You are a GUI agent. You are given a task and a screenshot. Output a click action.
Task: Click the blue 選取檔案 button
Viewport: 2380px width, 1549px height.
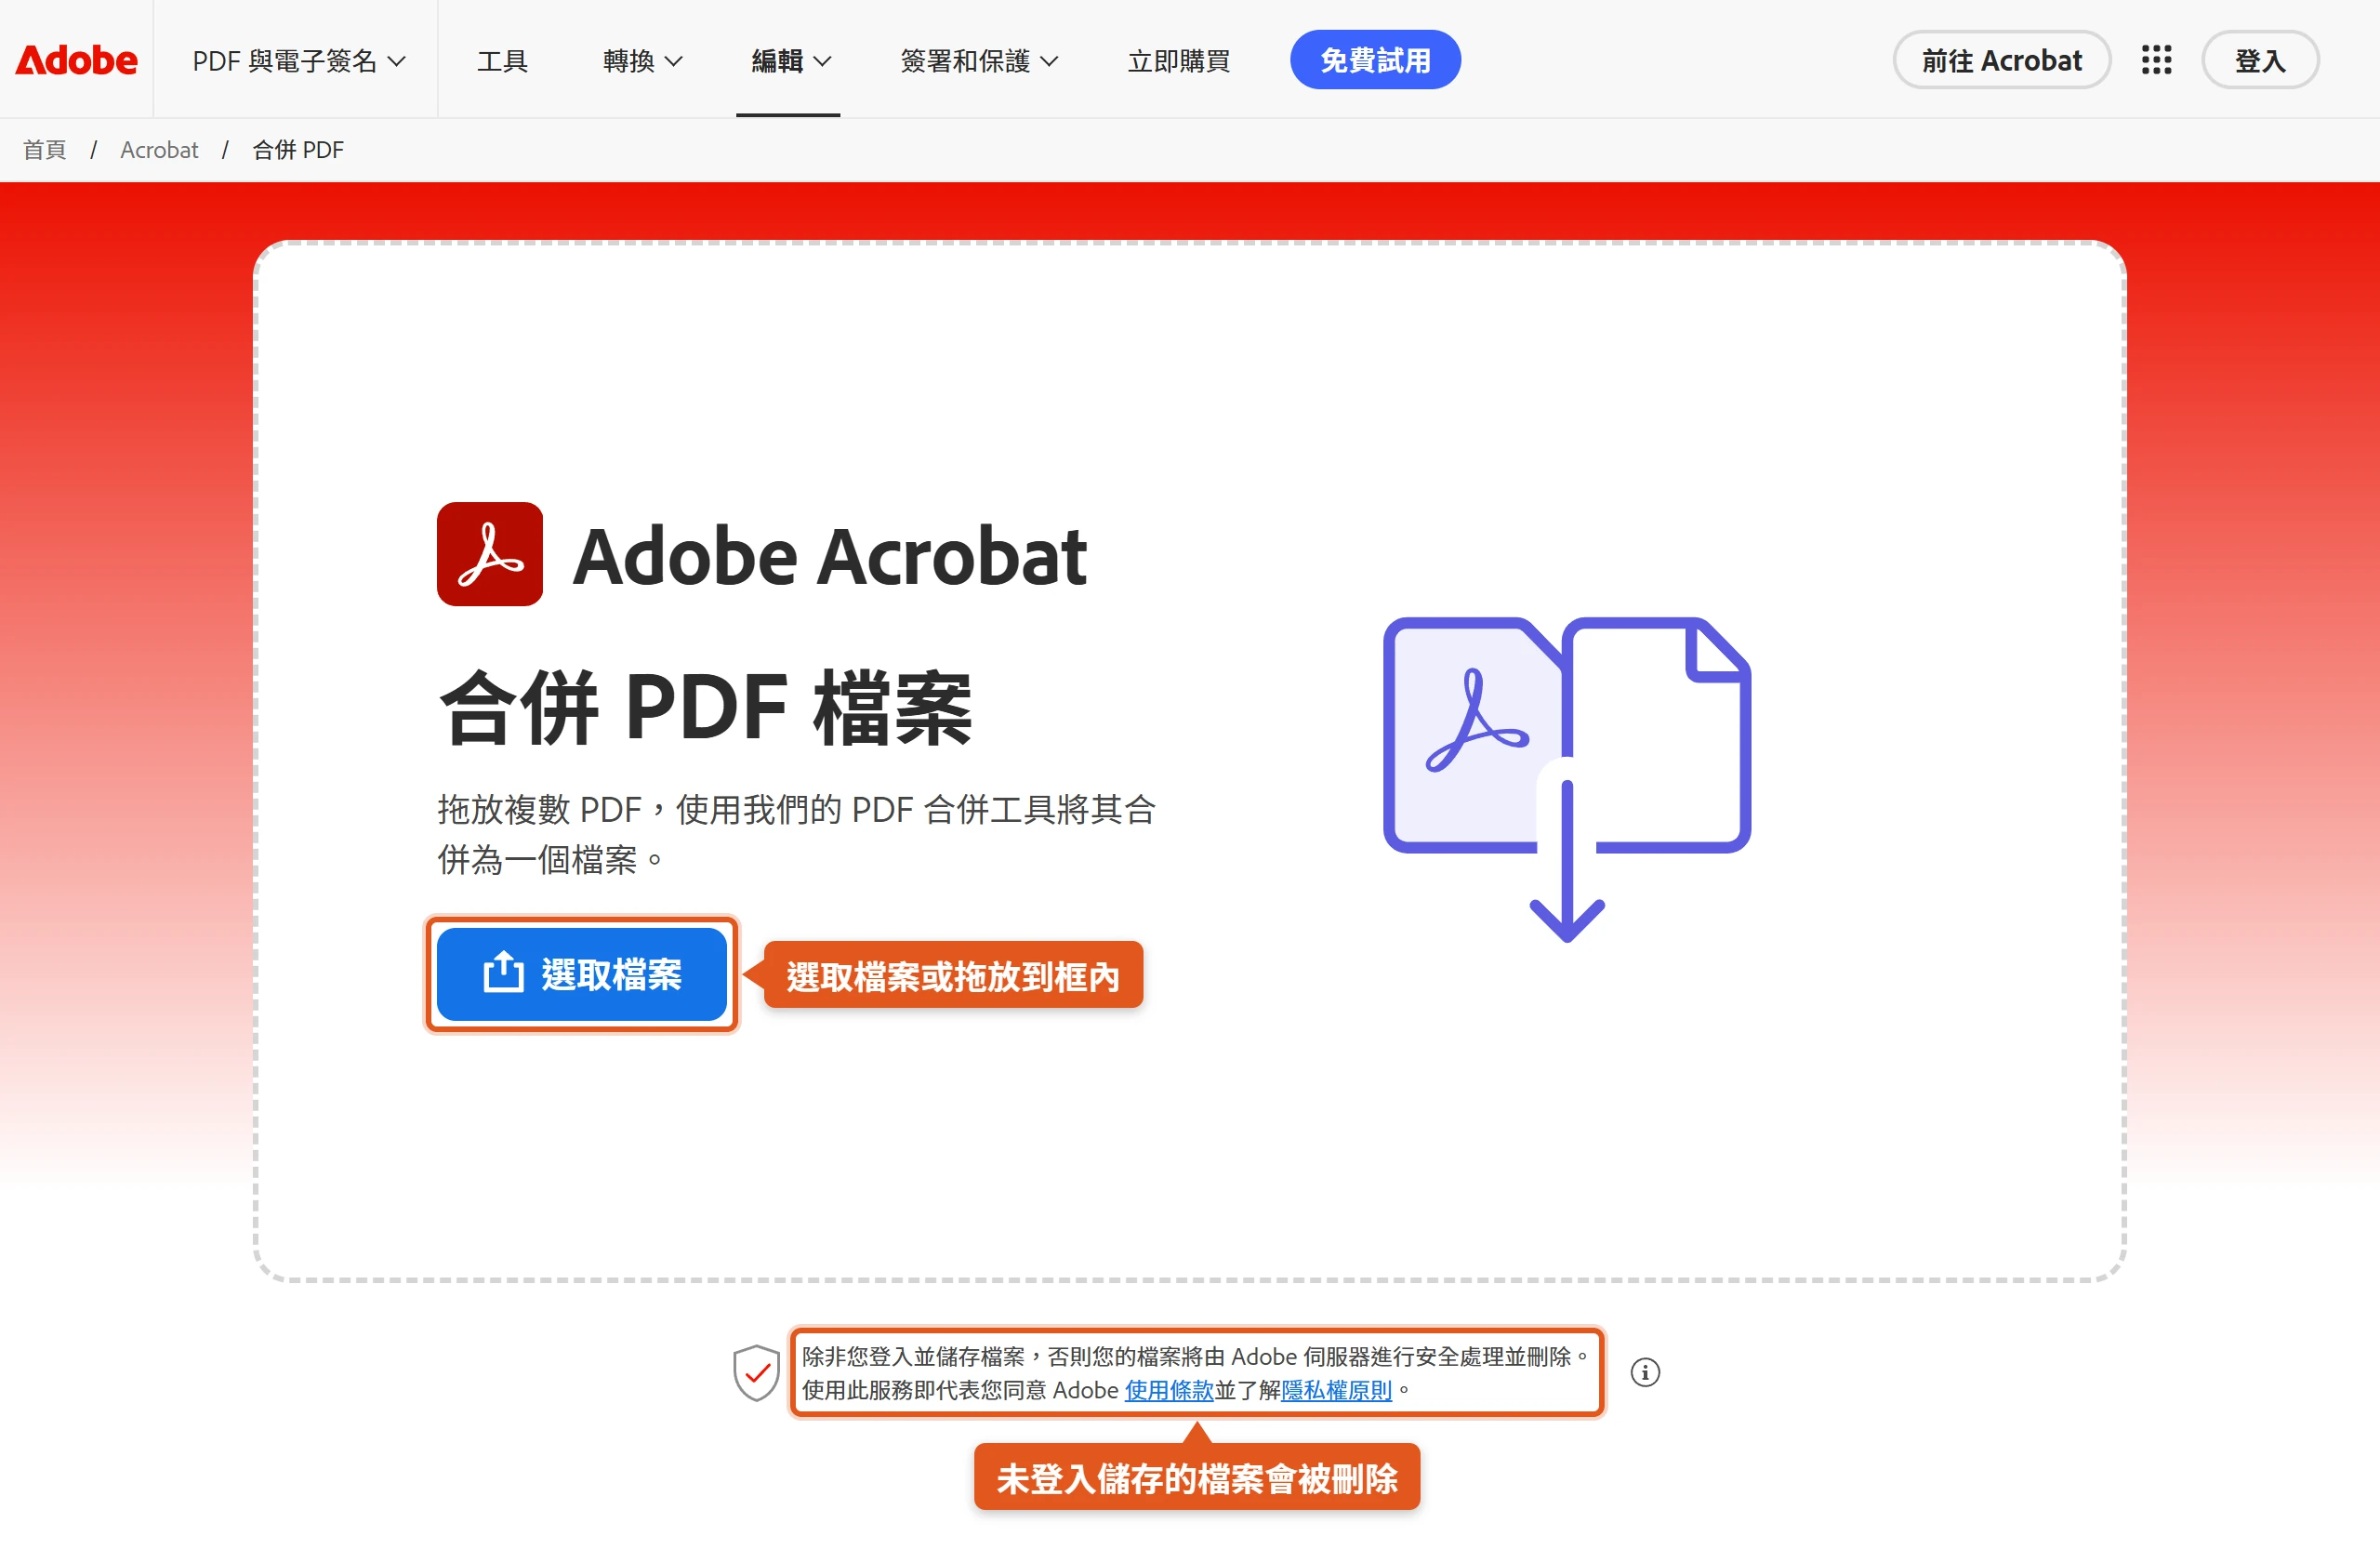coord(582,974)
